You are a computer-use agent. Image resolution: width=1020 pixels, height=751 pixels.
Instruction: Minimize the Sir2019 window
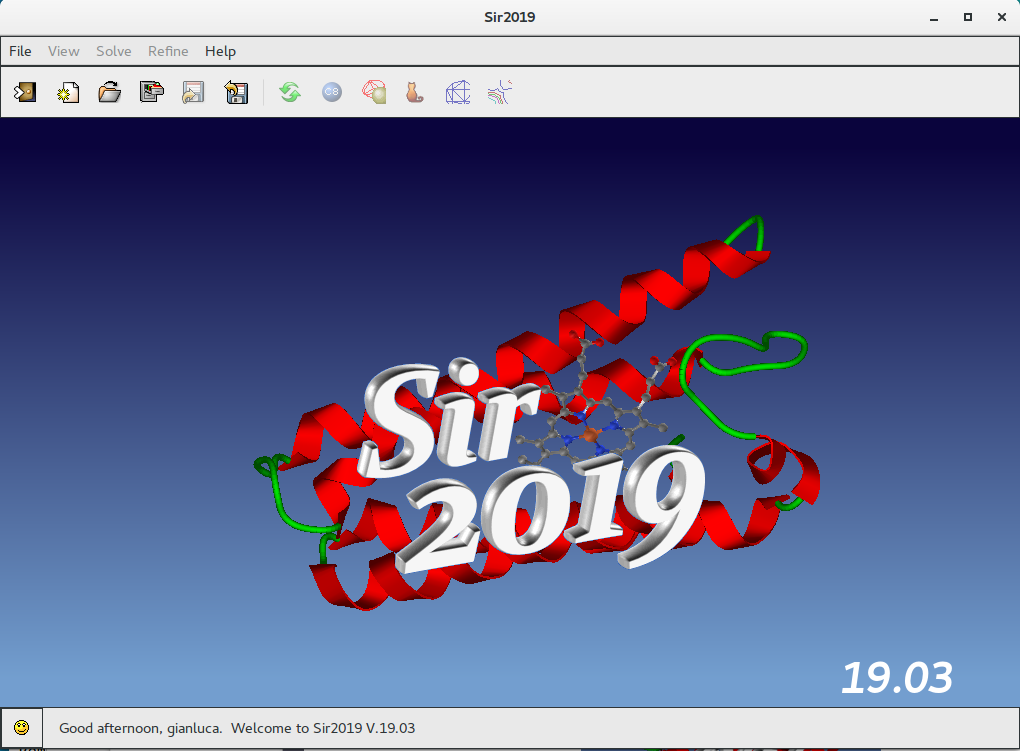coord(934,18)
